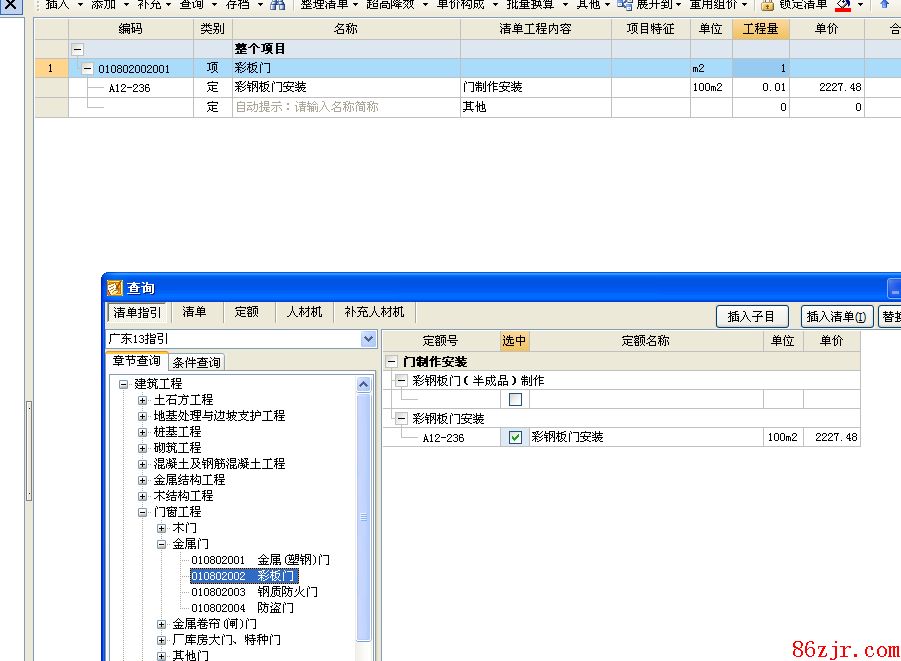Viewport: 901px width, 661px height.
Task: Open the 广东13指引 dropdown
Action: (368, 340)
